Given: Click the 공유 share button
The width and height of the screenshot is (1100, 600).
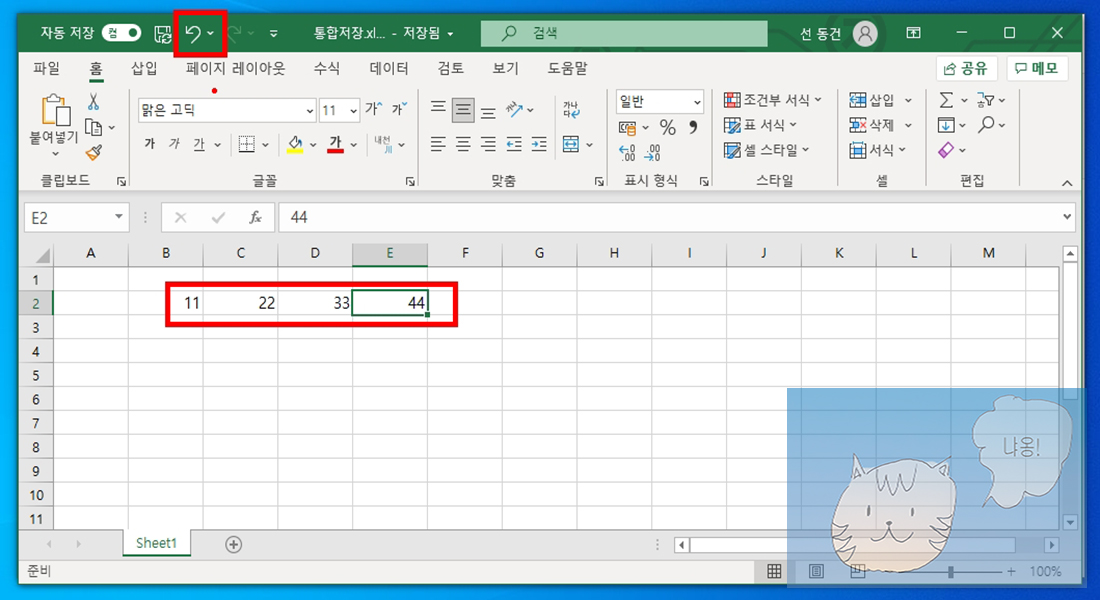Looking at the screenshot, I should click(966, 68).
